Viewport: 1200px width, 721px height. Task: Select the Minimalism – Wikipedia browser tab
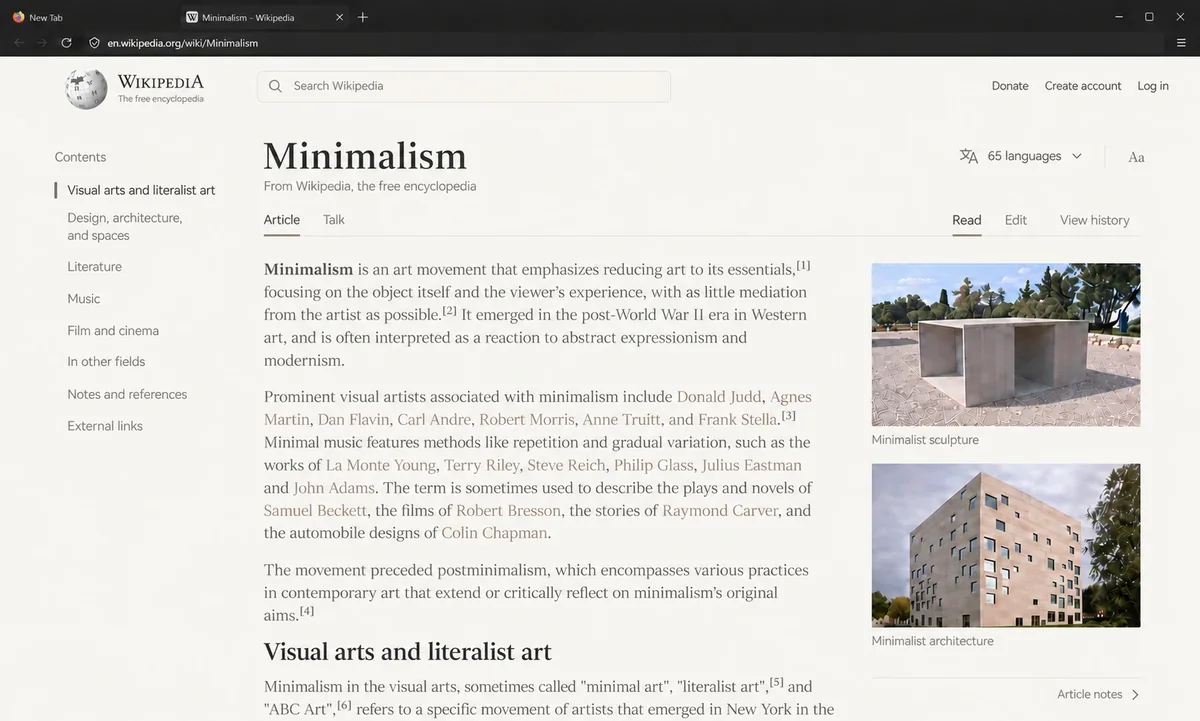coord(265,17)
